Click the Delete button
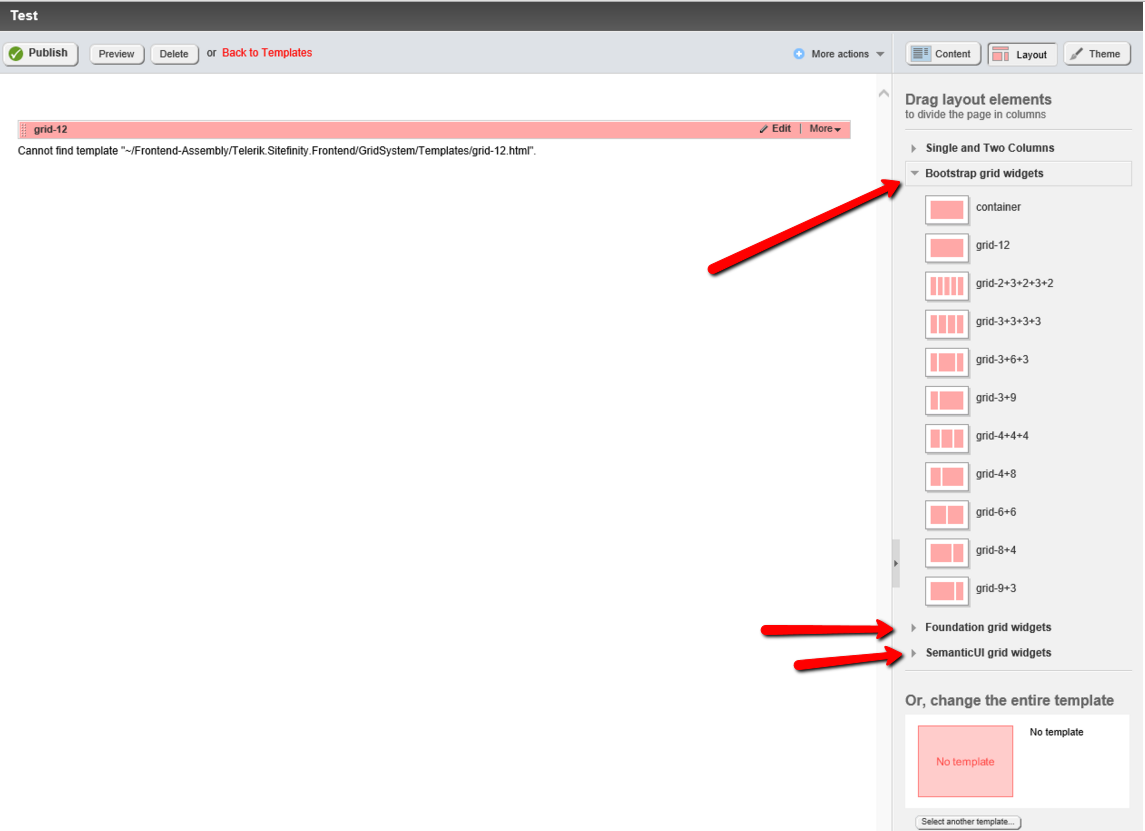Image resolution: width=1145 pixels, height=831 pixels. pyautogui.click(x=174, y=54)
